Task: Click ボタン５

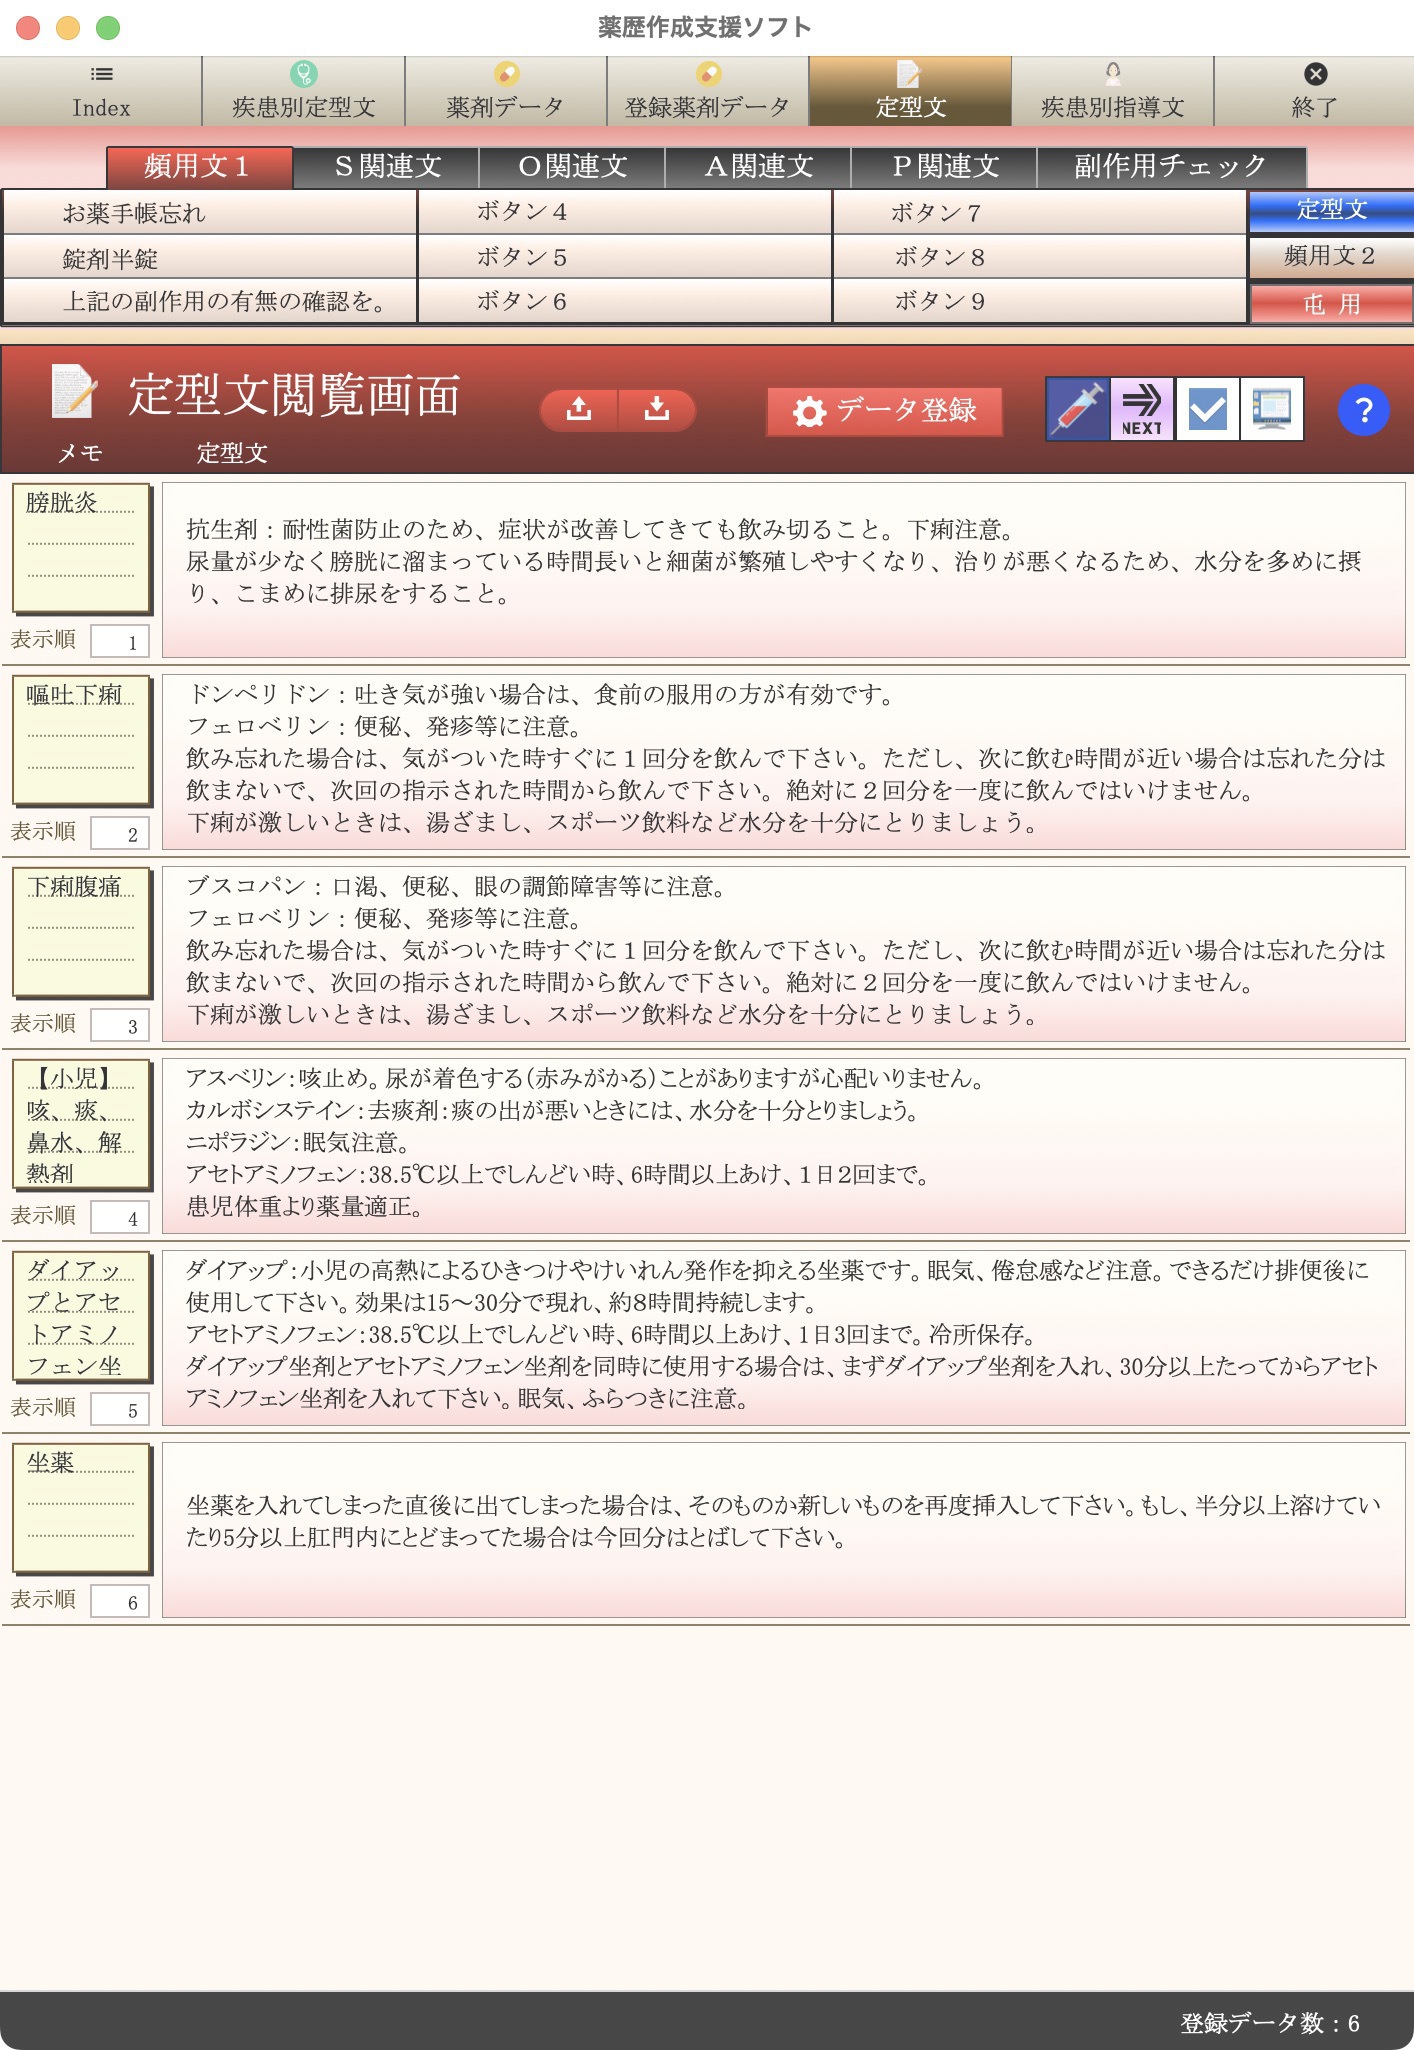Action: coord(625,257)
